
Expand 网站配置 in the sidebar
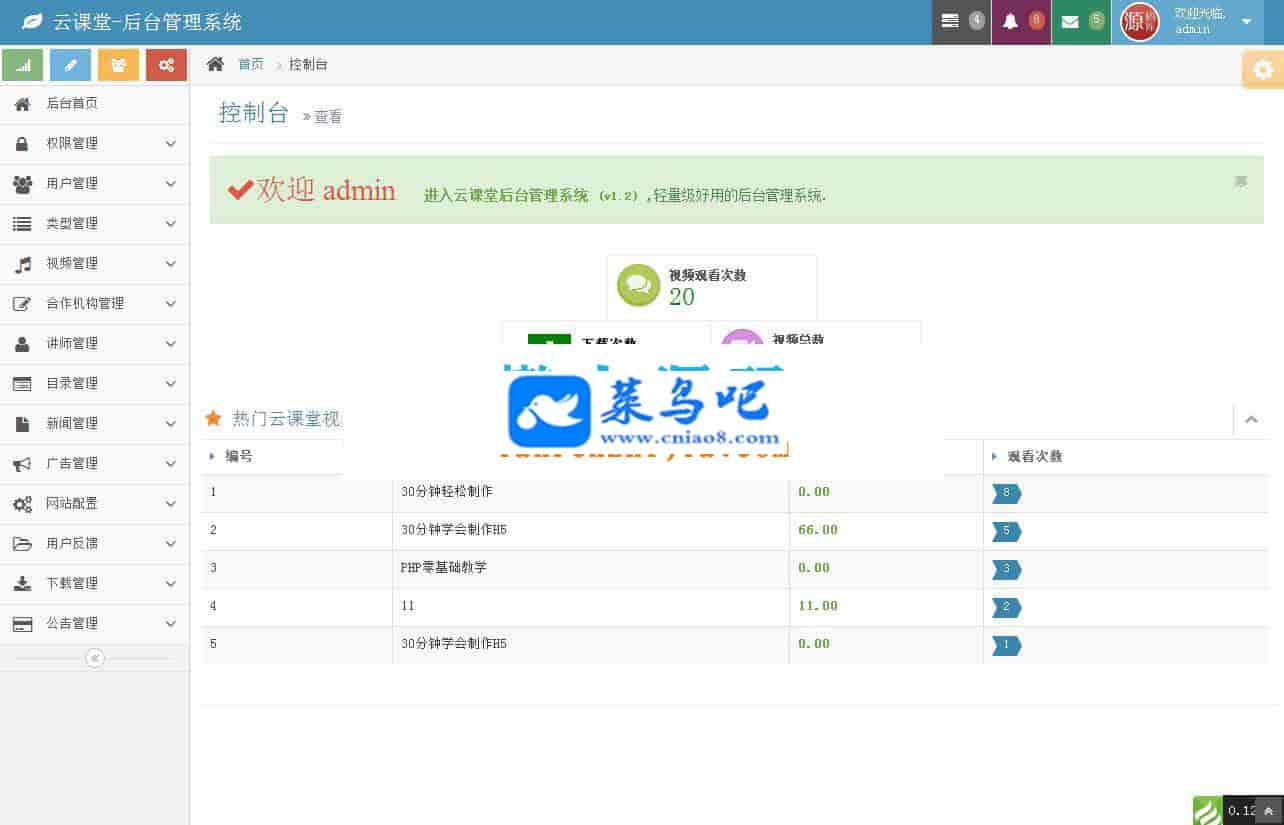tap(94, 504)
